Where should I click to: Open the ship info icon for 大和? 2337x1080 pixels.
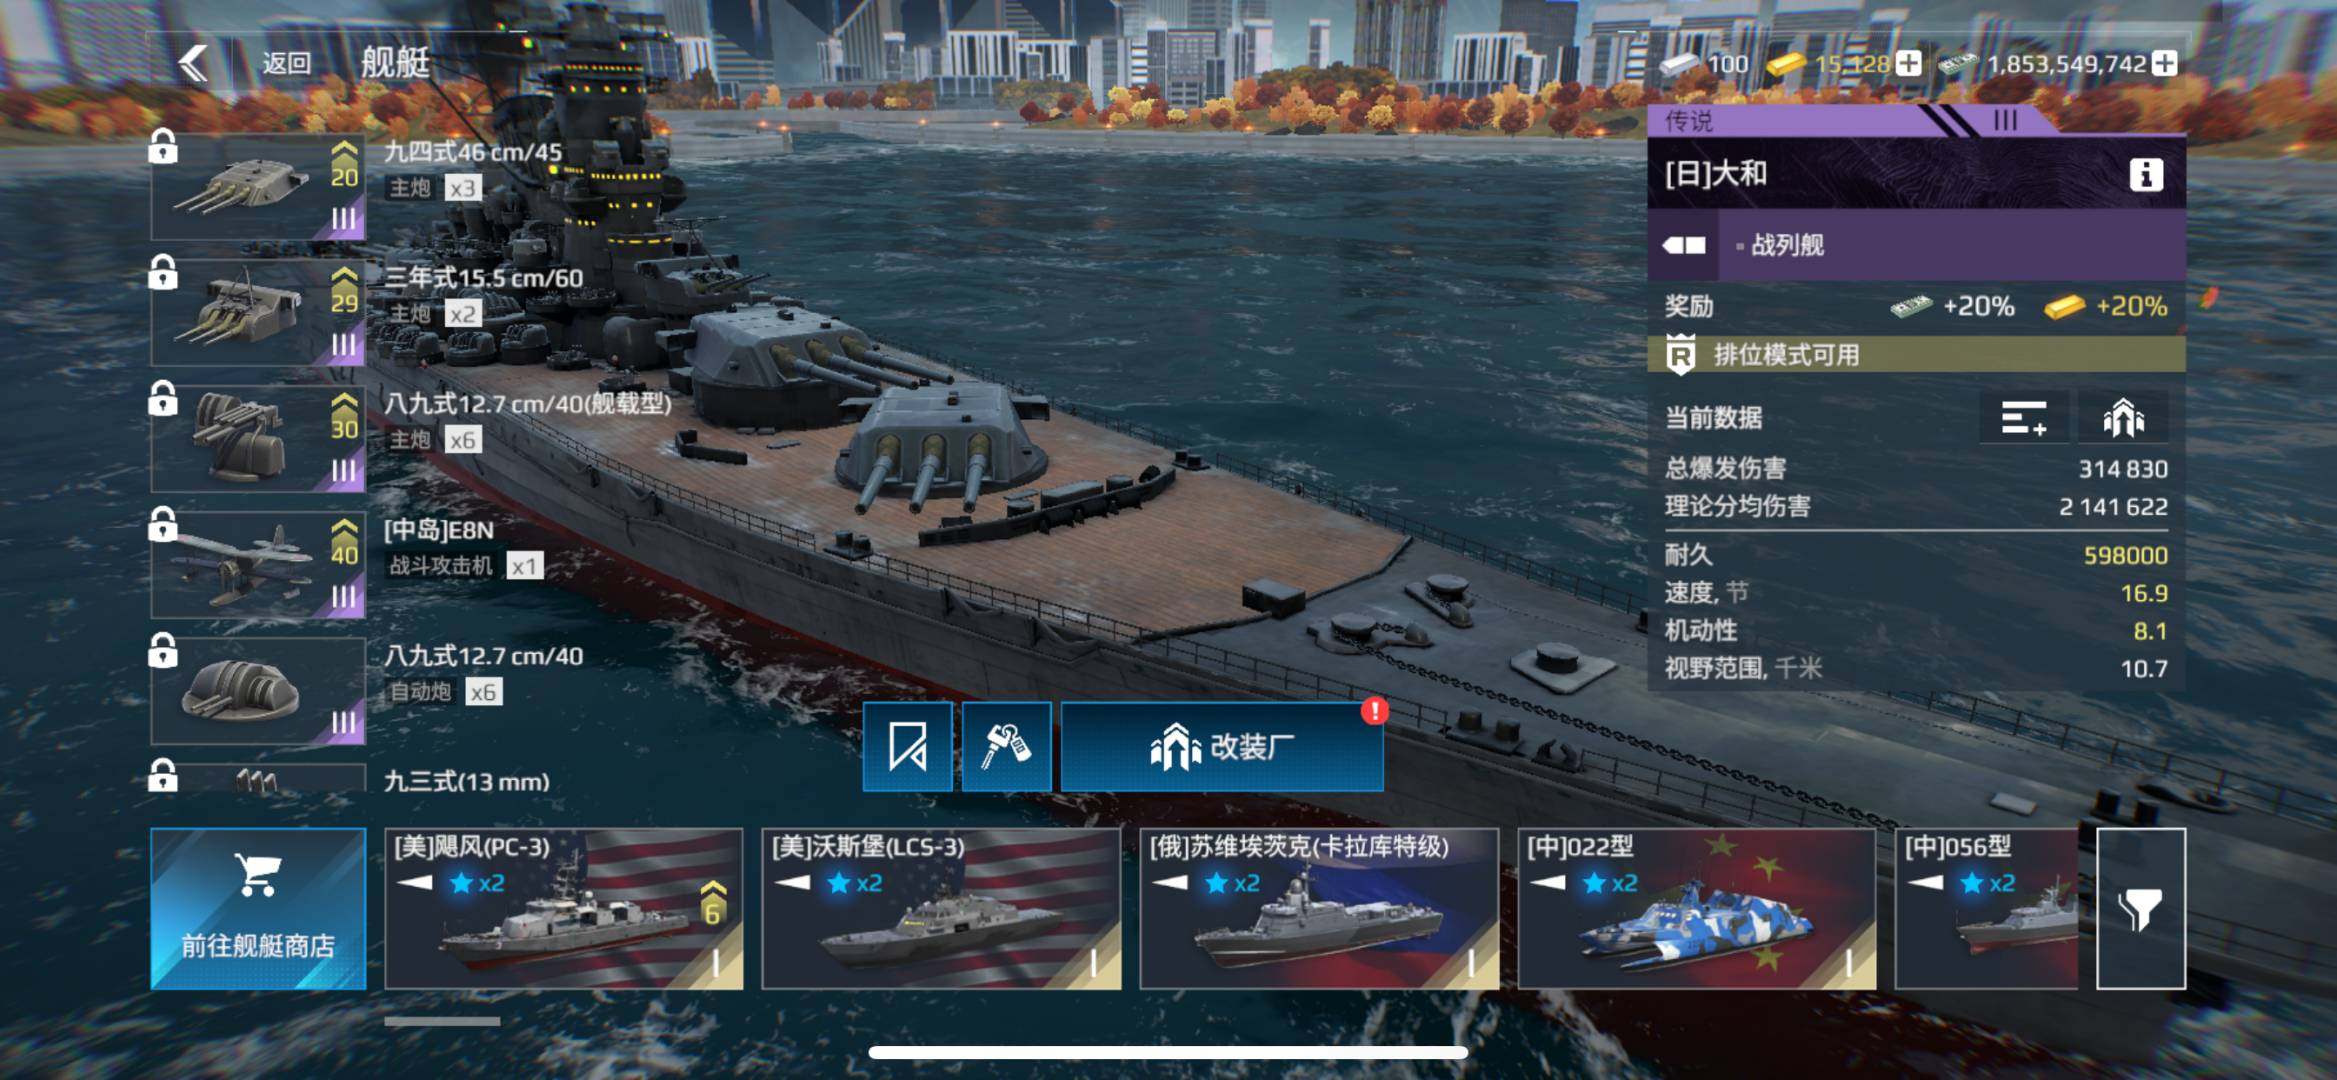point(2145,175)
